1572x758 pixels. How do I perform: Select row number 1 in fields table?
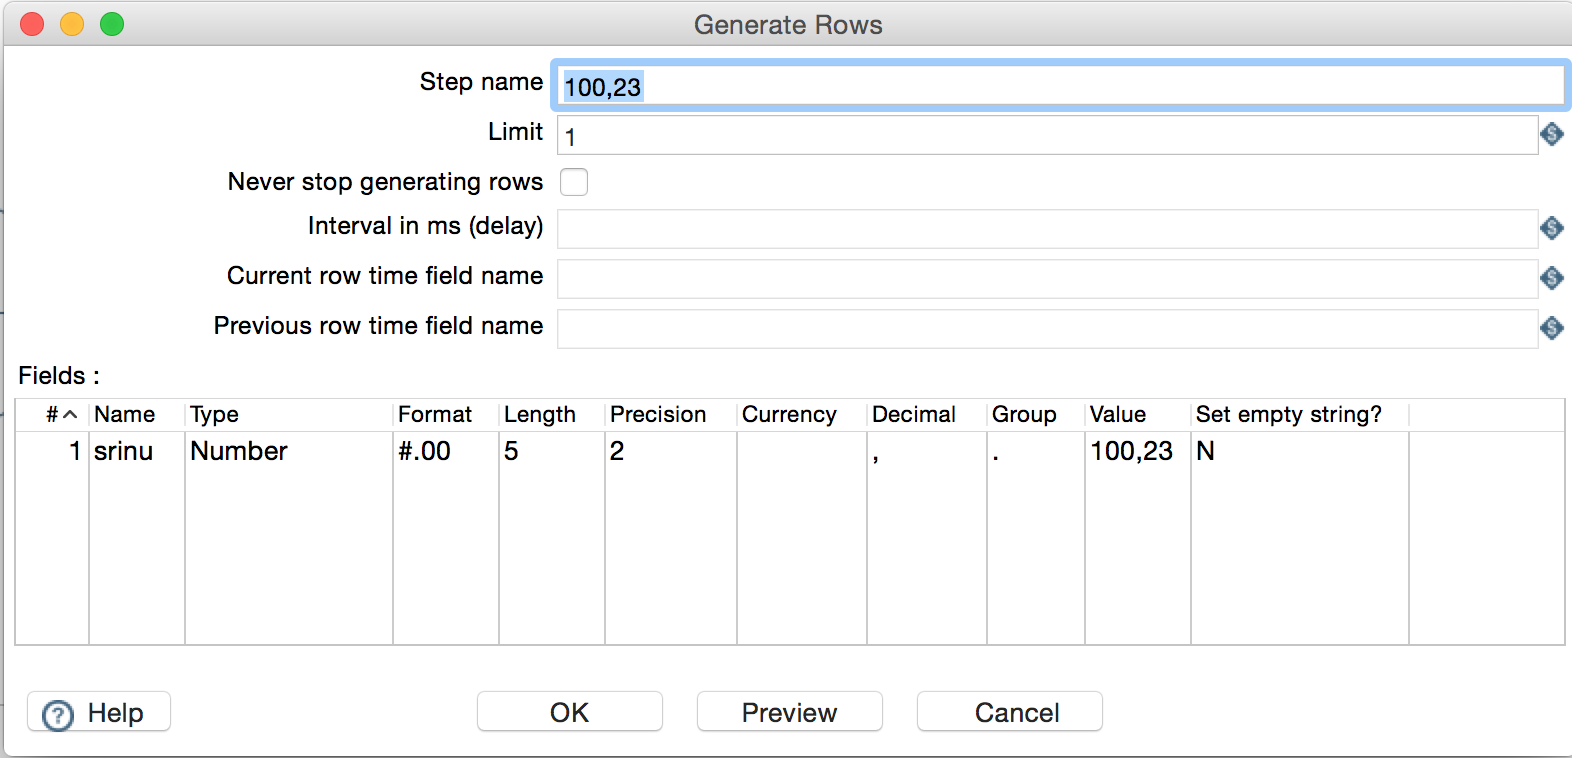[x=53, y=452]
